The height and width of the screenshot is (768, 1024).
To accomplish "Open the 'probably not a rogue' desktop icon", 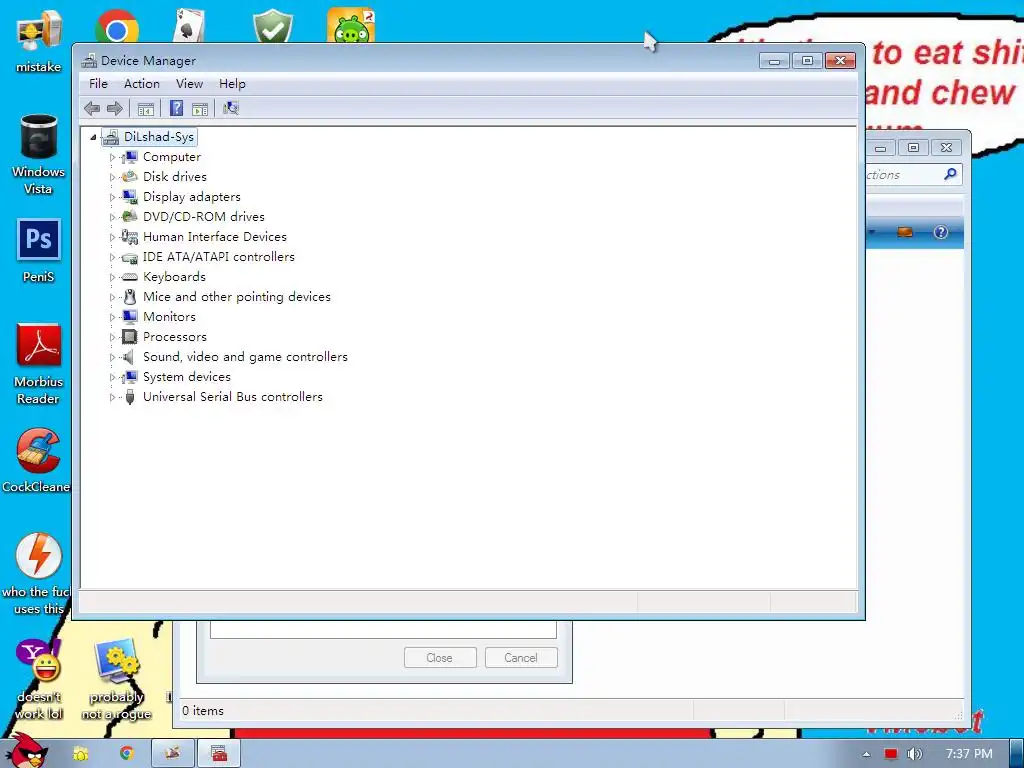I will coord(117,661).
